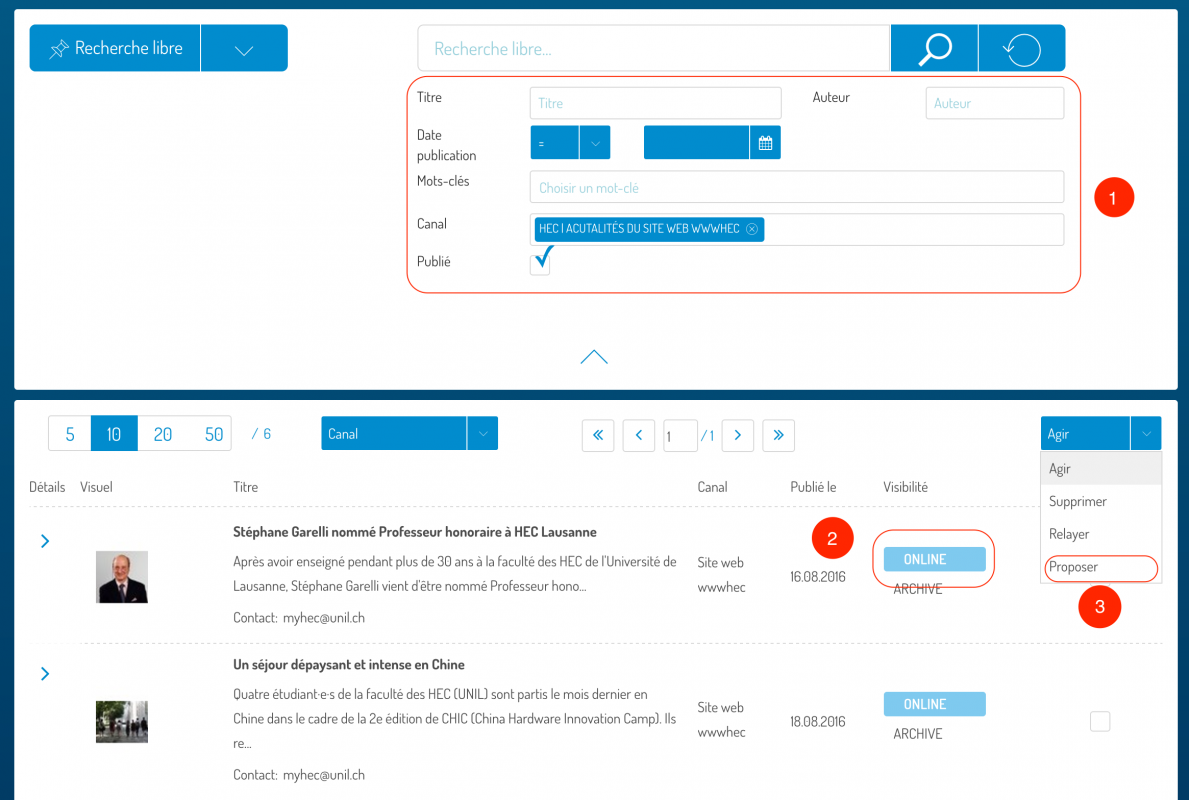Uncheck the Publié checkbox

point(540,264)
